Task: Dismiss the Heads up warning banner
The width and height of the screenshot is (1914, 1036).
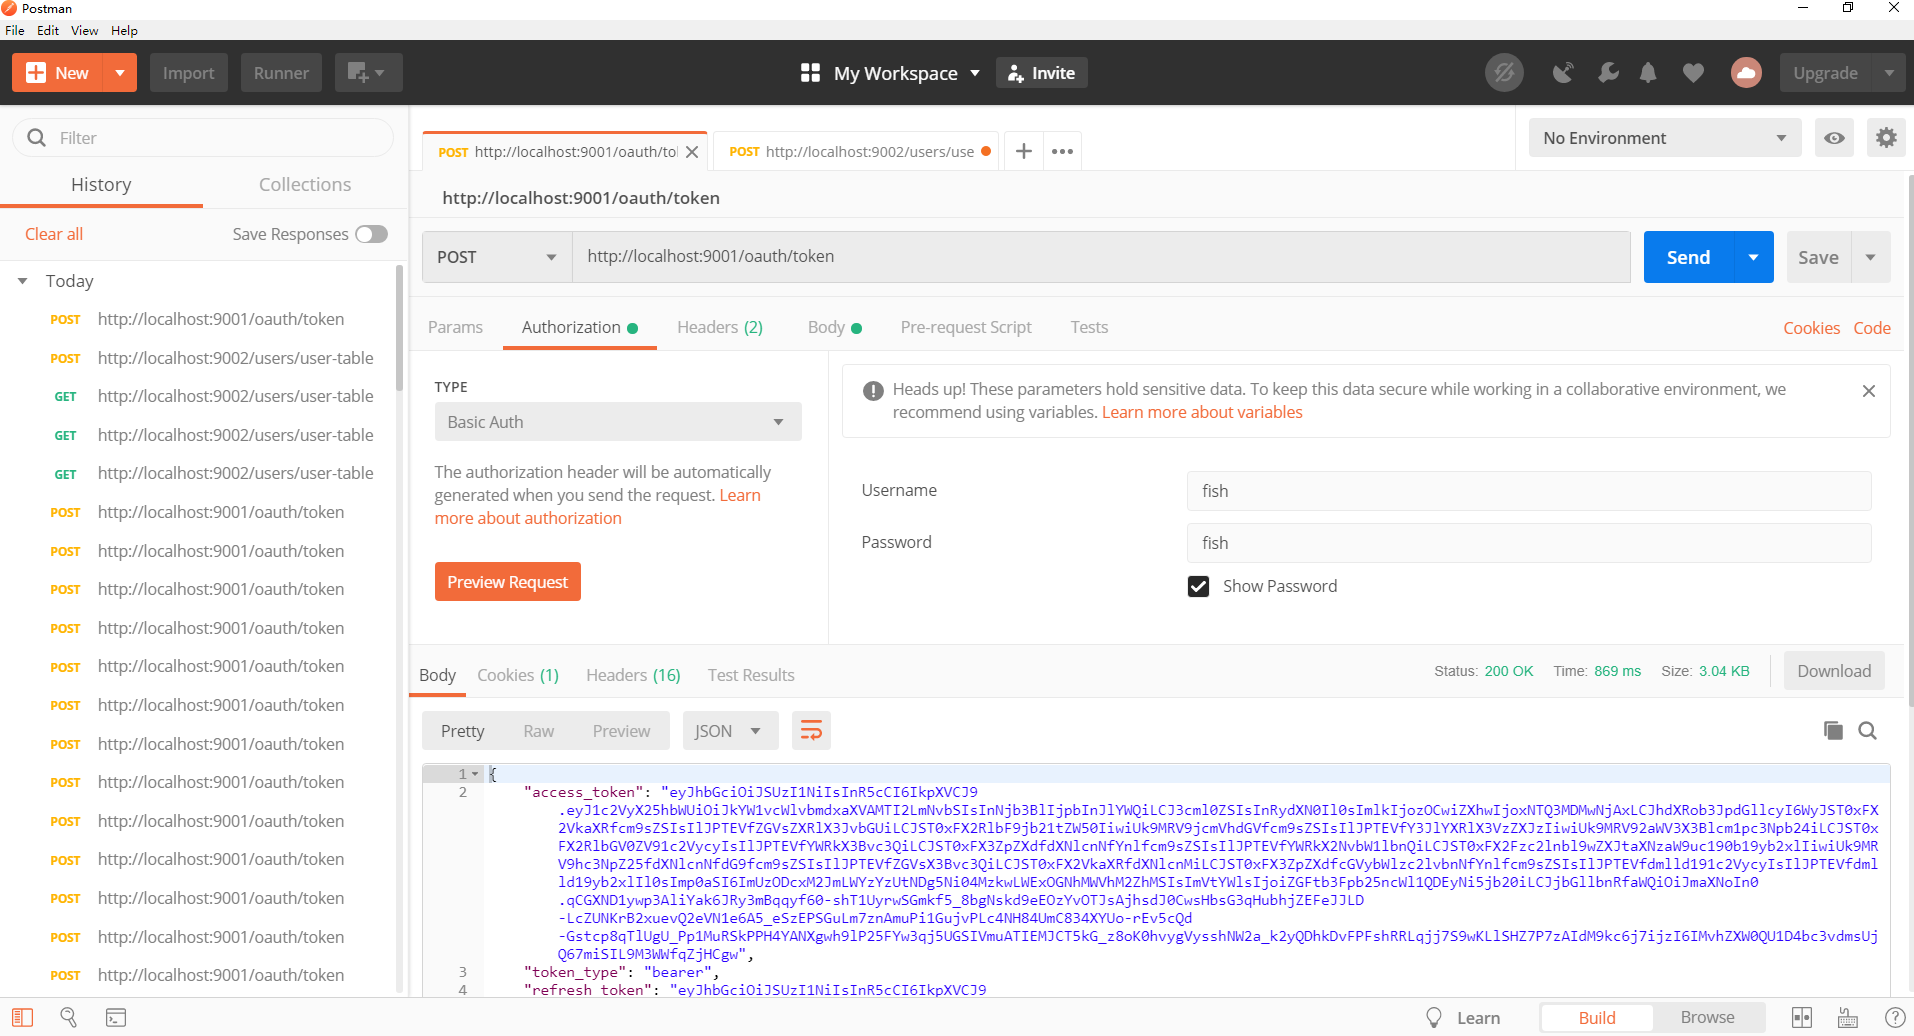Action: 1868,391
